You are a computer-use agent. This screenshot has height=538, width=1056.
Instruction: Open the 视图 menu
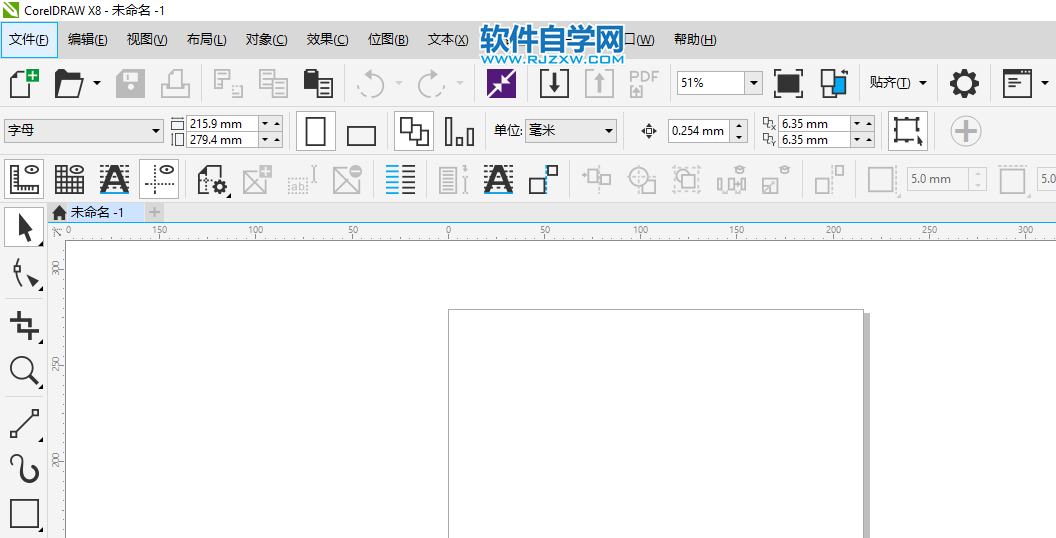point(147,40)
